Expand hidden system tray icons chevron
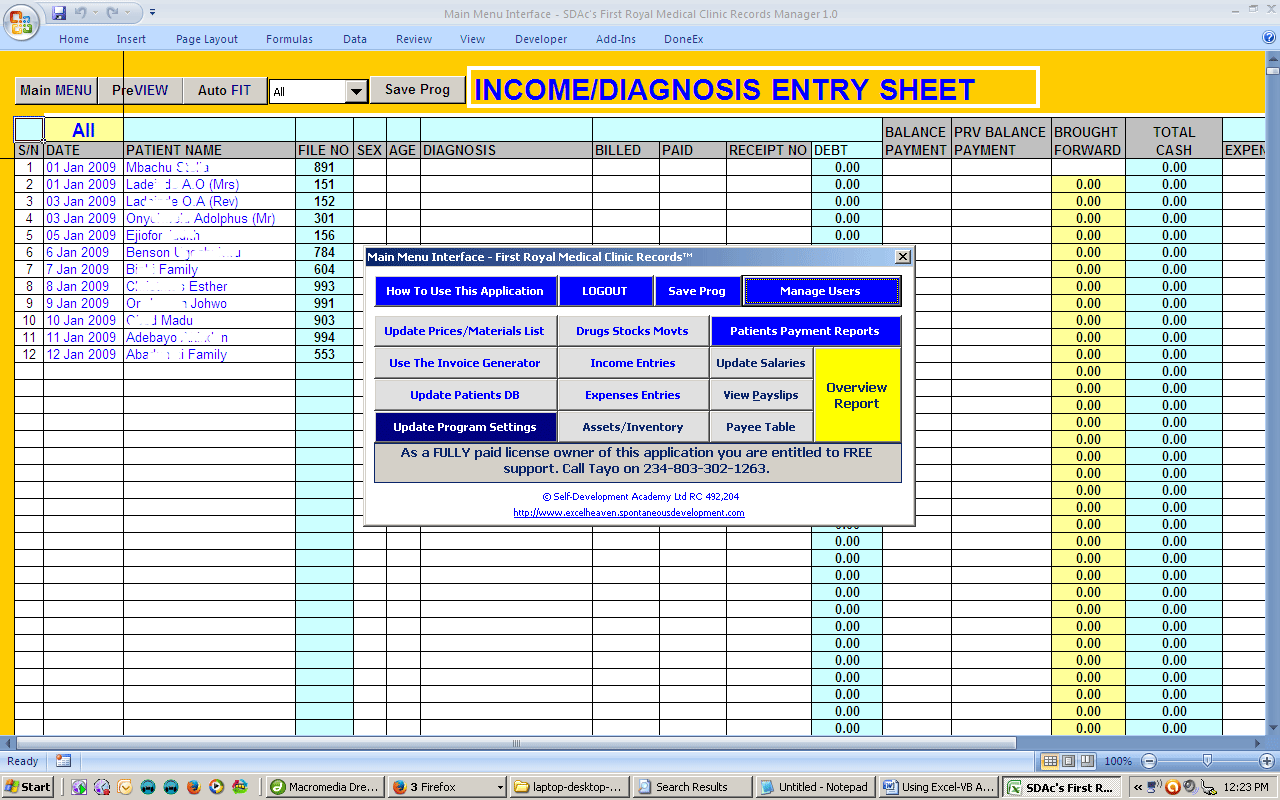The height and width of the screenshot is (800, 1280). click(1138, 787)
